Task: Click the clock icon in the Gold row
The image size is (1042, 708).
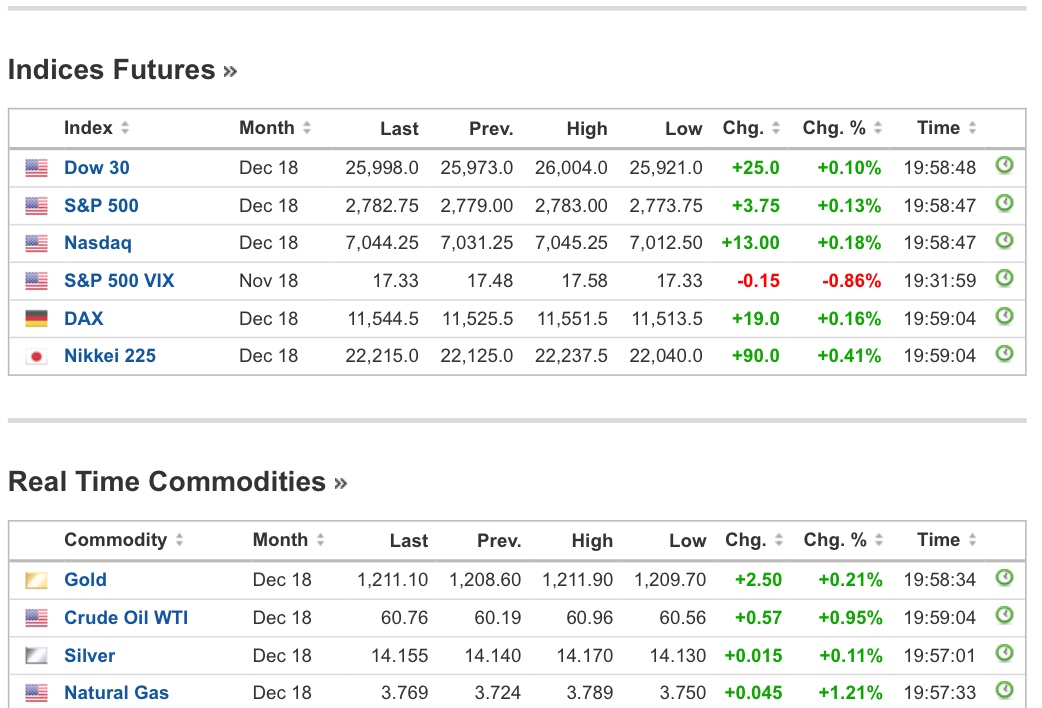Action: 1004,578
